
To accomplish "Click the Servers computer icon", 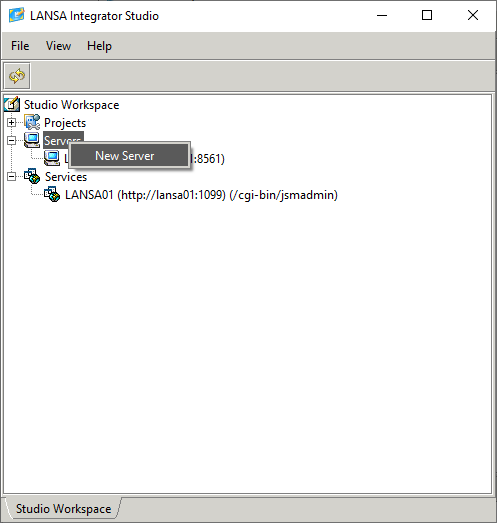I will pos(32,140).
